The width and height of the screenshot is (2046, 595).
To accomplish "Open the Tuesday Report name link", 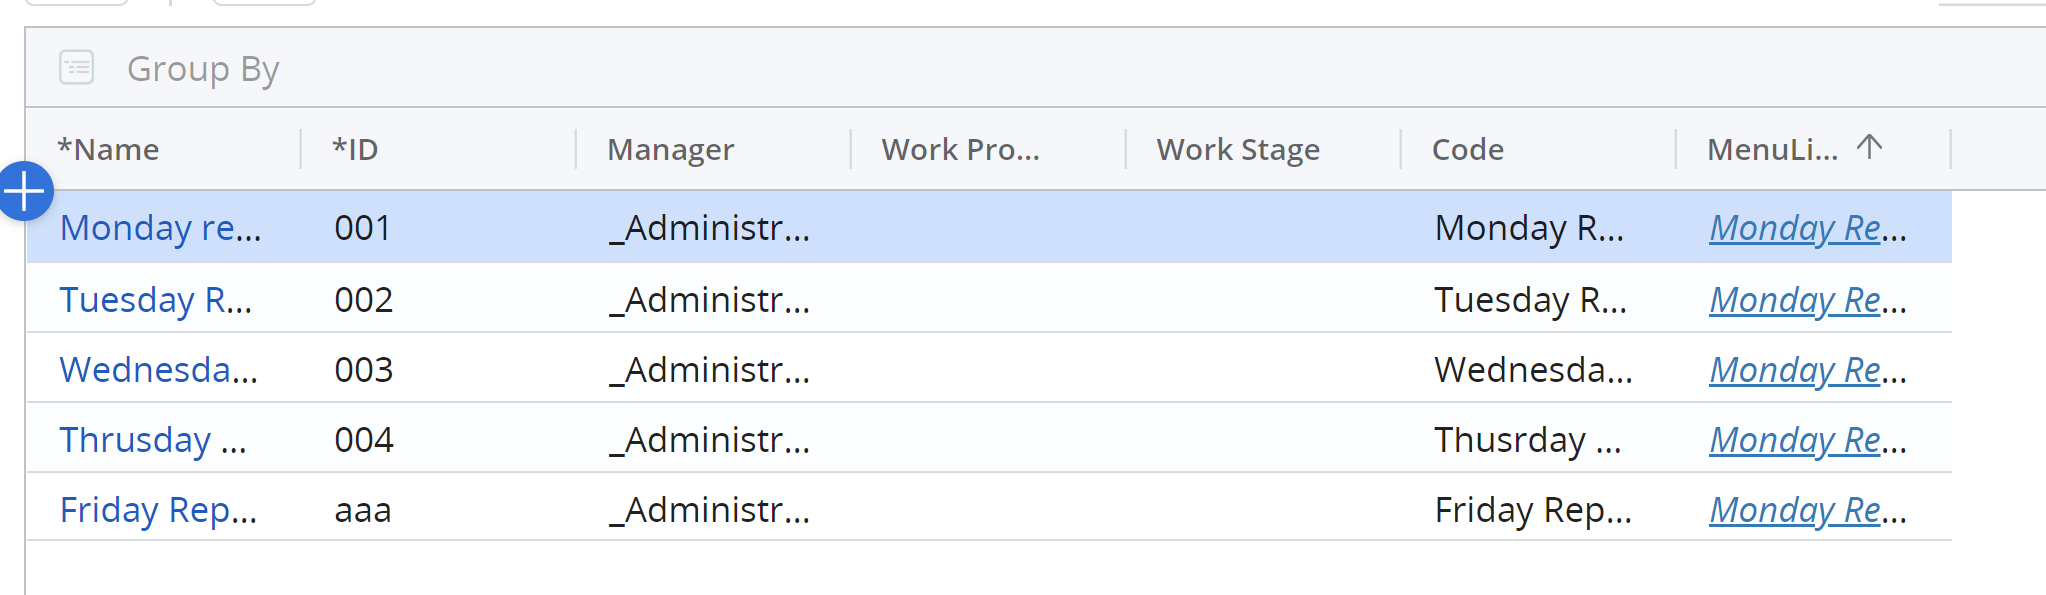I will [x=156, y=300].
